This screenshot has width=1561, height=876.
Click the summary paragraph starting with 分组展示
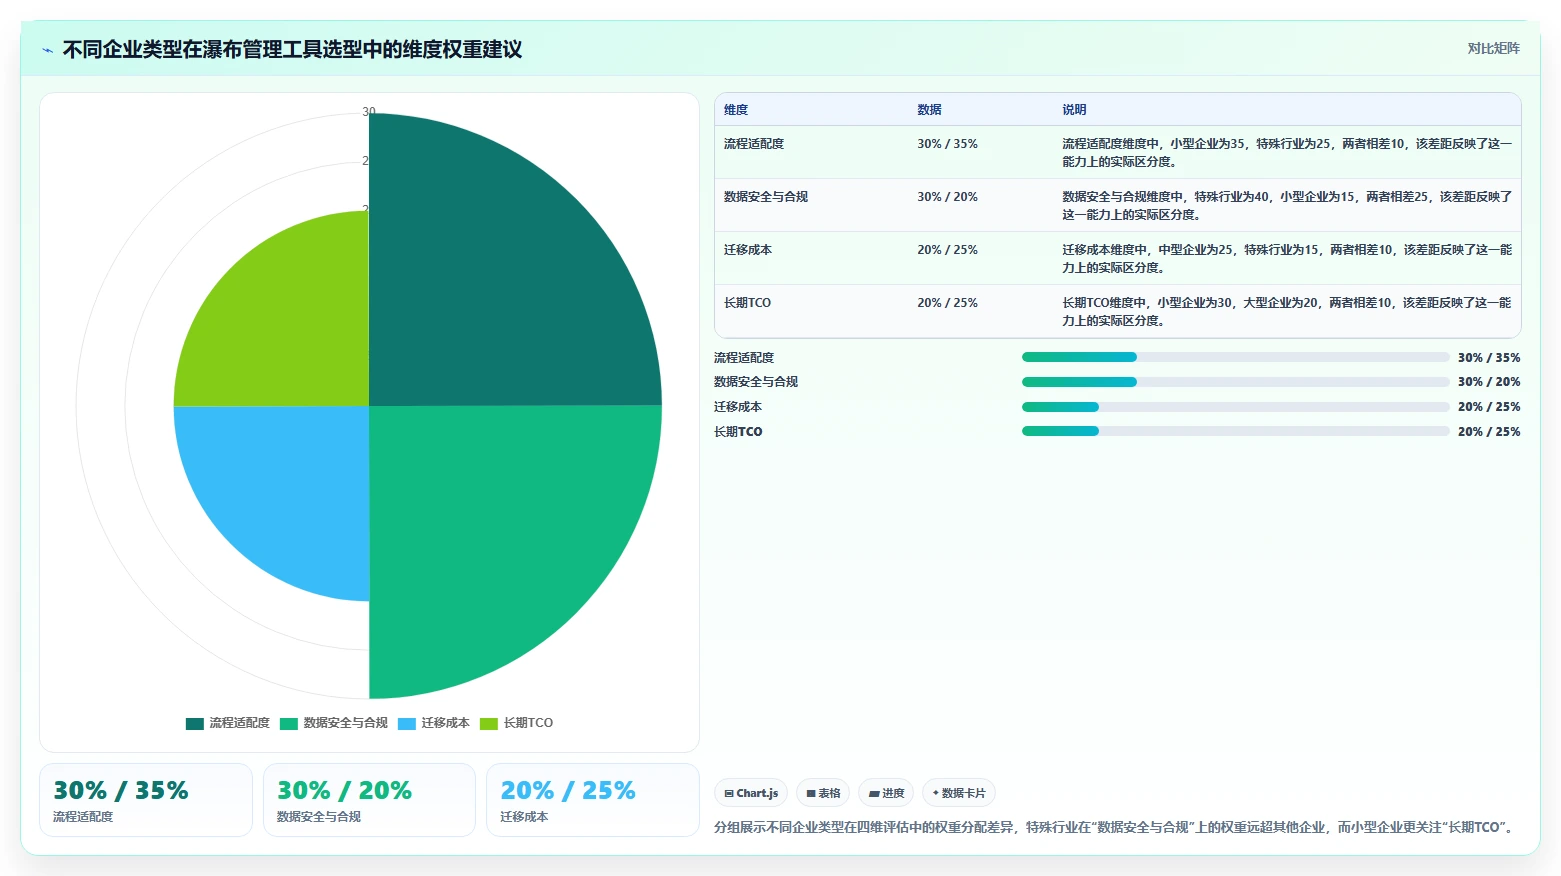[1117, 827]
